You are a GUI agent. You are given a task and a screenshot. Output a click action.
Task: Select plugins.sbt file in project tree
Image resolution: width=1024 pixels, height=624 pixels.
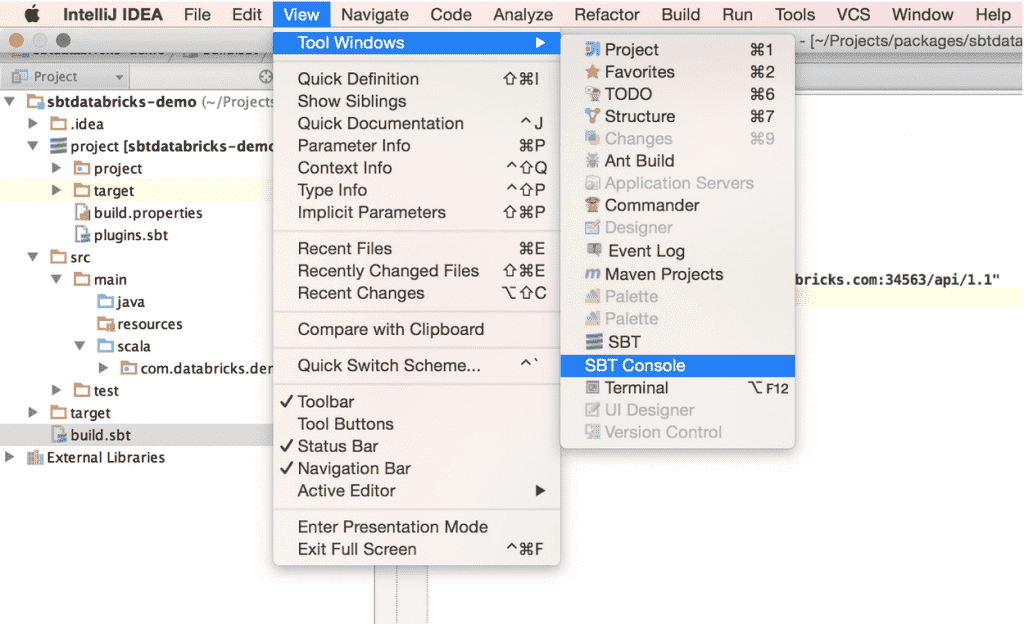(x=130, y=235)
